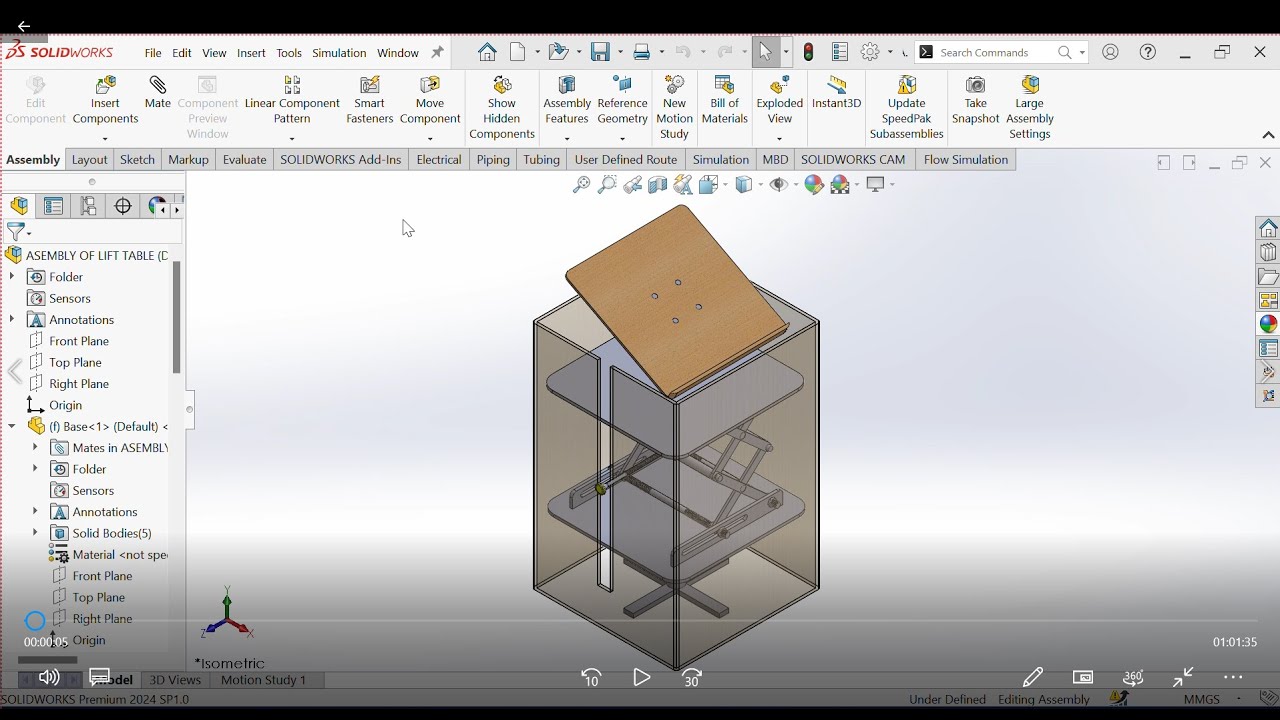Screen dimensions: 1280x720
Task: Pin the menu bar open
Action: pyautogui.click(x=437, y=53)
